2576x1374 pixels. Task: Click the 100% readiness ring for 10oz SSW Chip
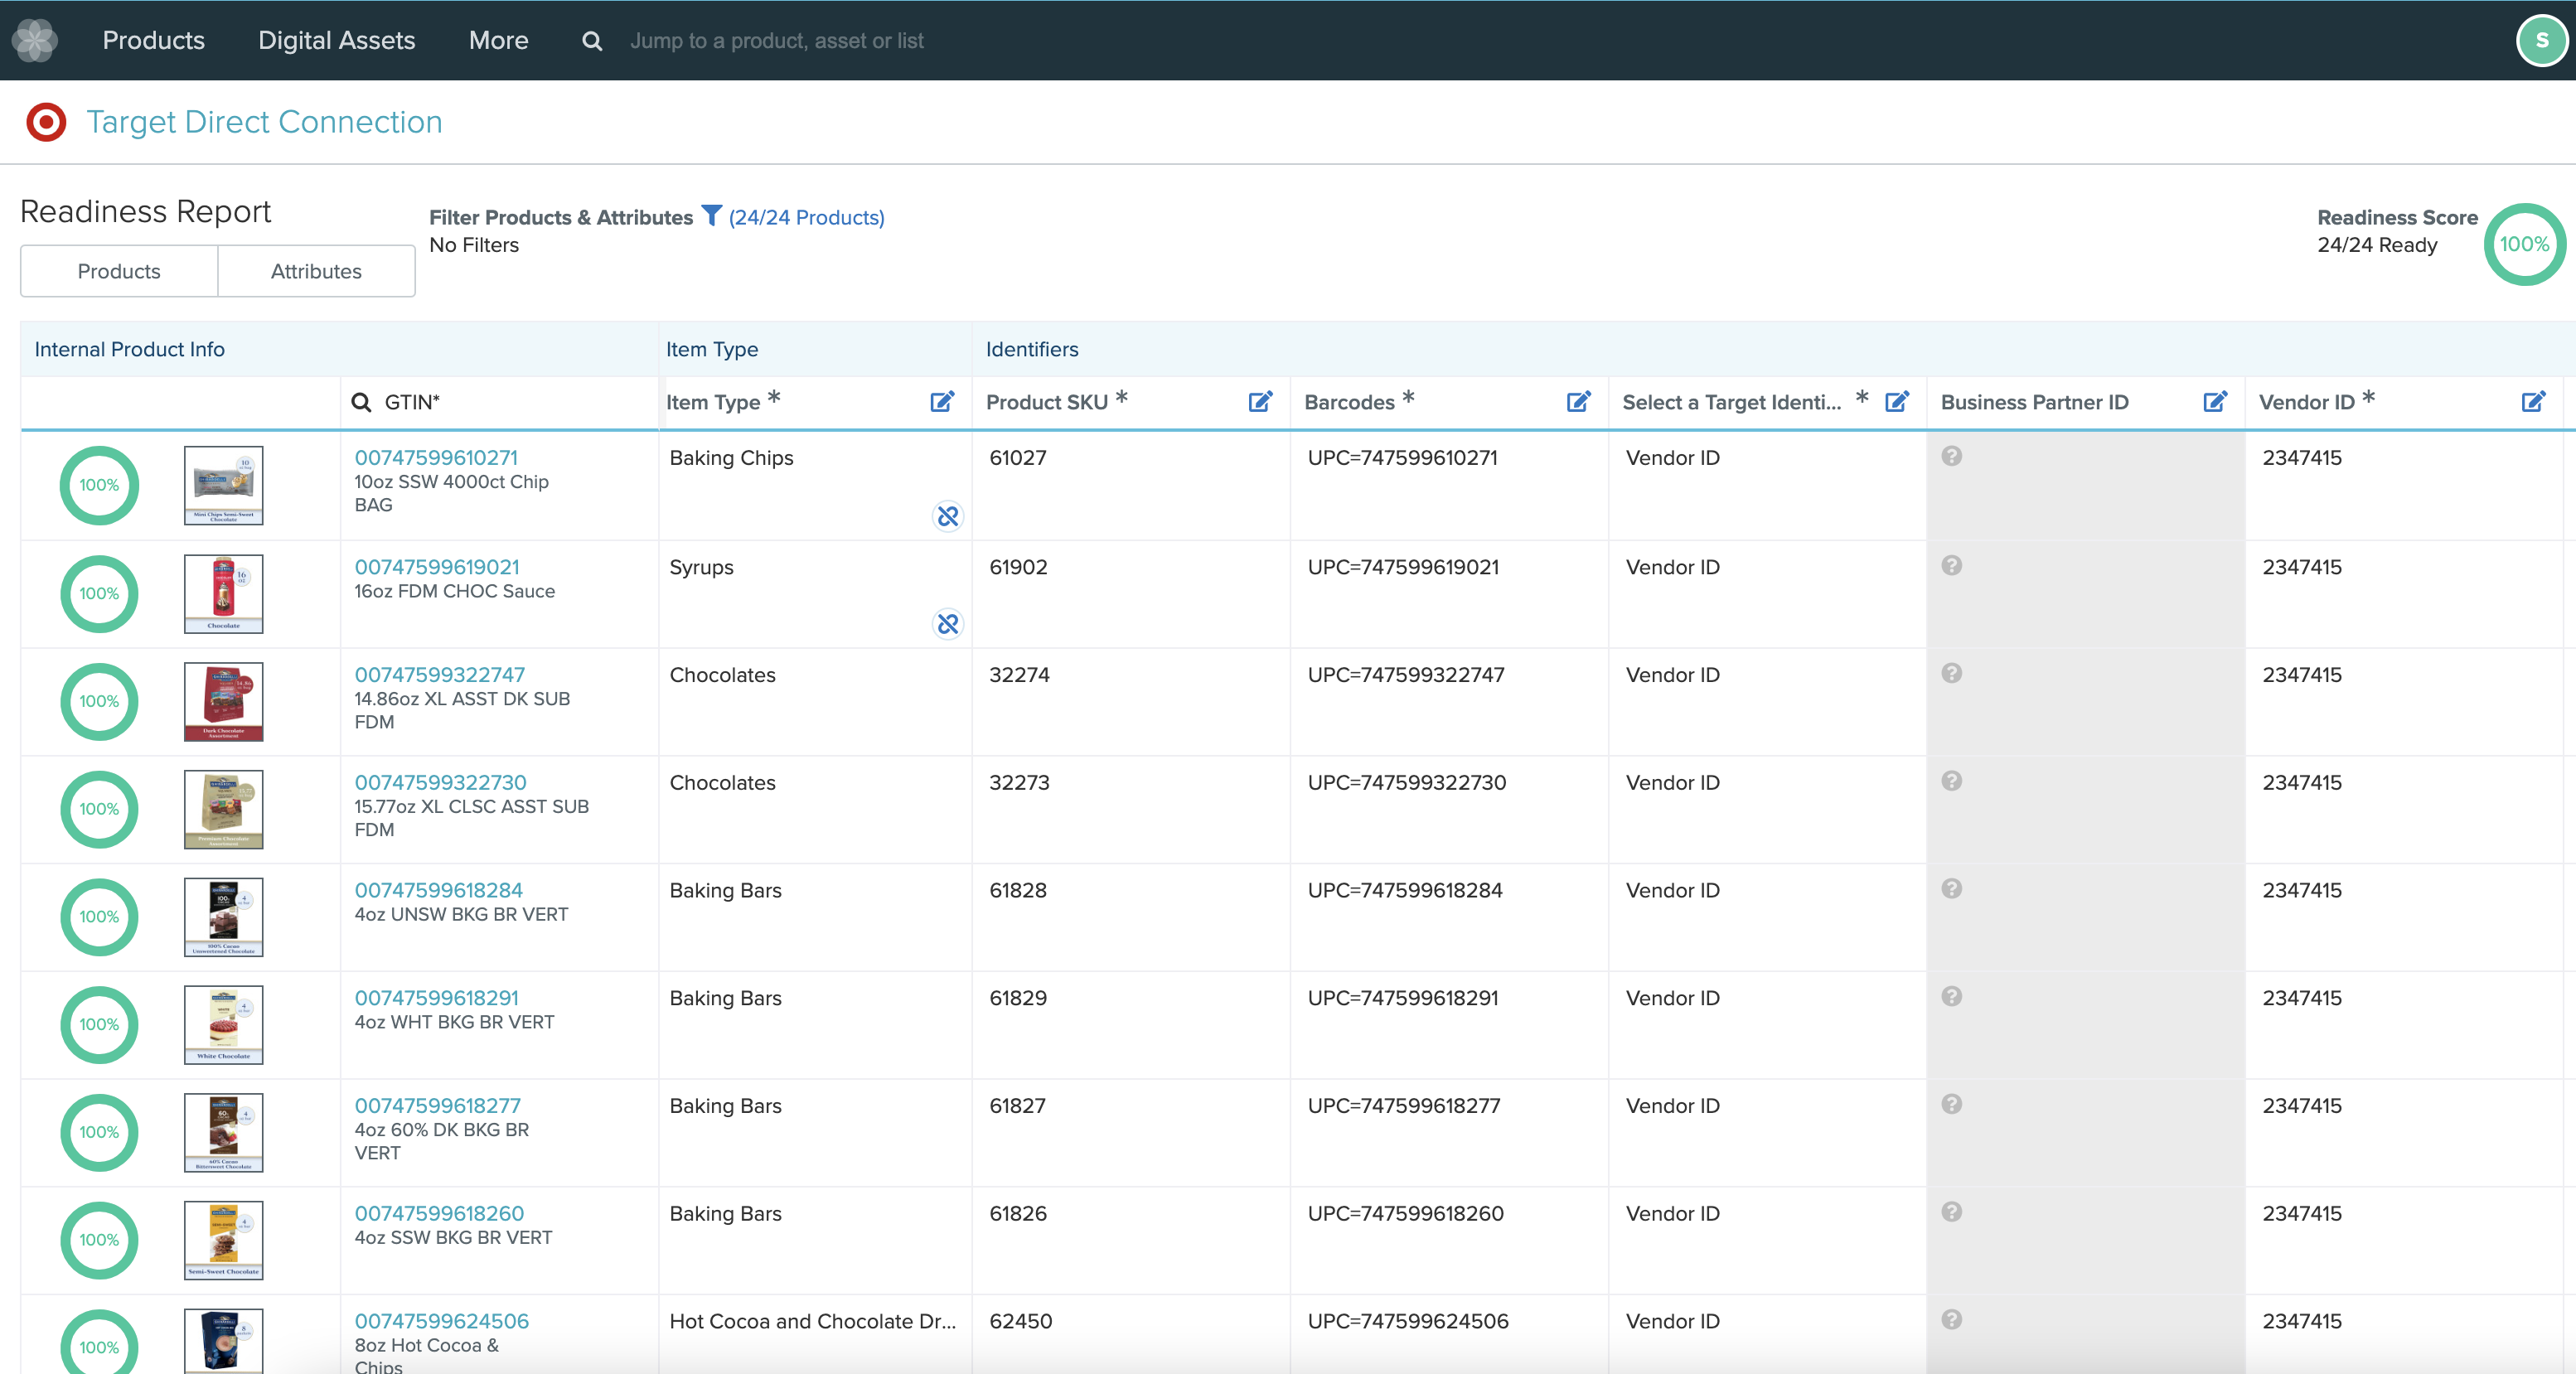click(99, 485)
